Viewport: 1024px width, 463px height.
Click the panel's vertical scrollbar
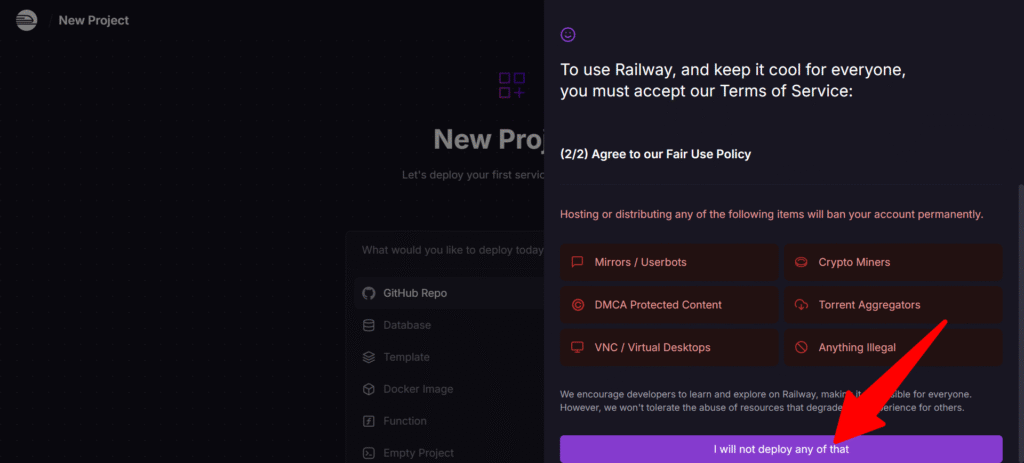point(1019,327)
